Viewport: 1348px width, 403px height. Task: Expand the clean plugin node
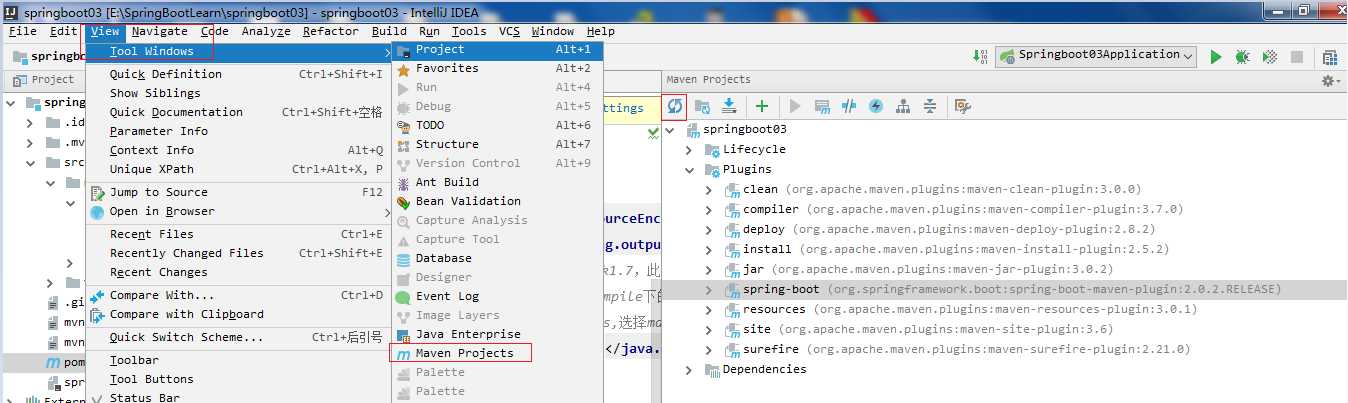click(x=709, y=189)
